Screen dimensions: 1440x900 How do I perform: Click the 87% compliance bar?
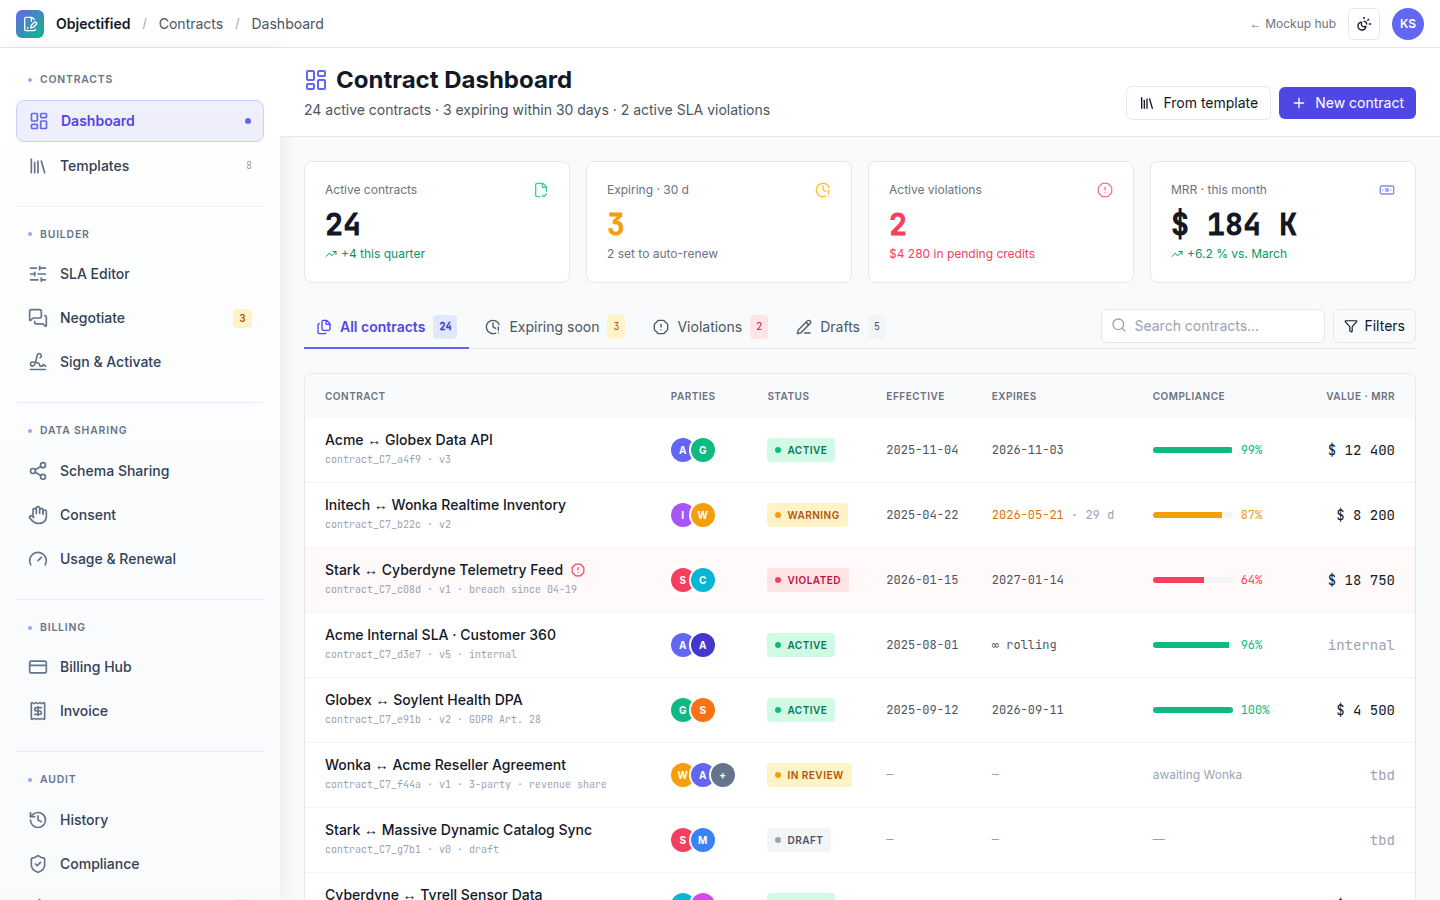coord(1193,515)
